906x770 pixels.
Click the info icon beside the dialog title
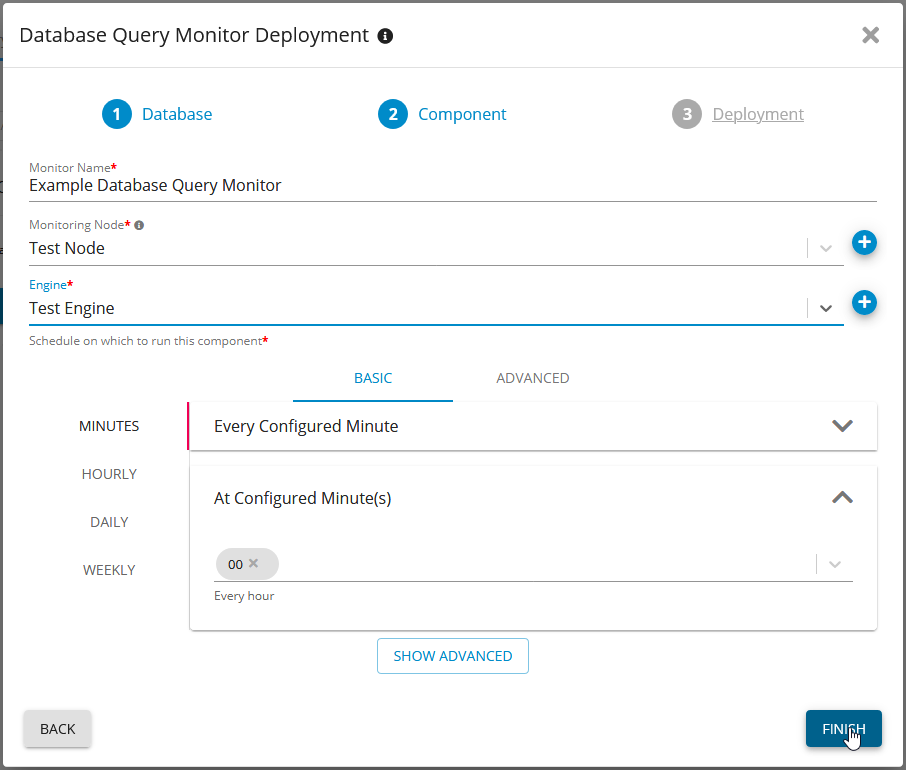[385, 36]
